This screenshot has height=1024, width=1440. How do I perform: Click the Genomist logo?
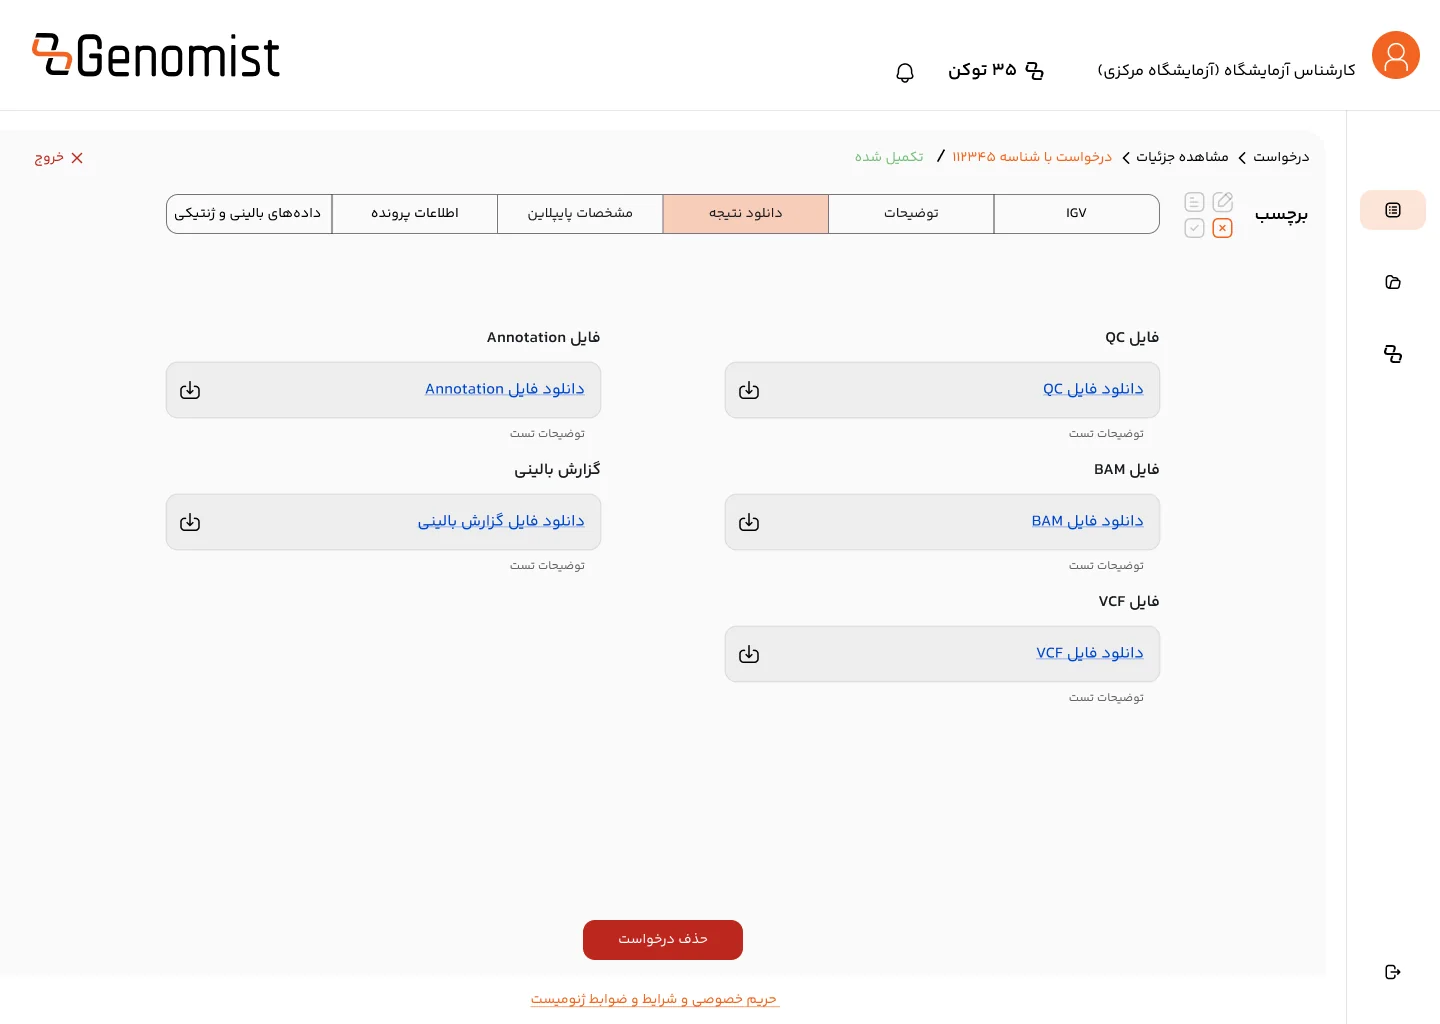(156, 55)
